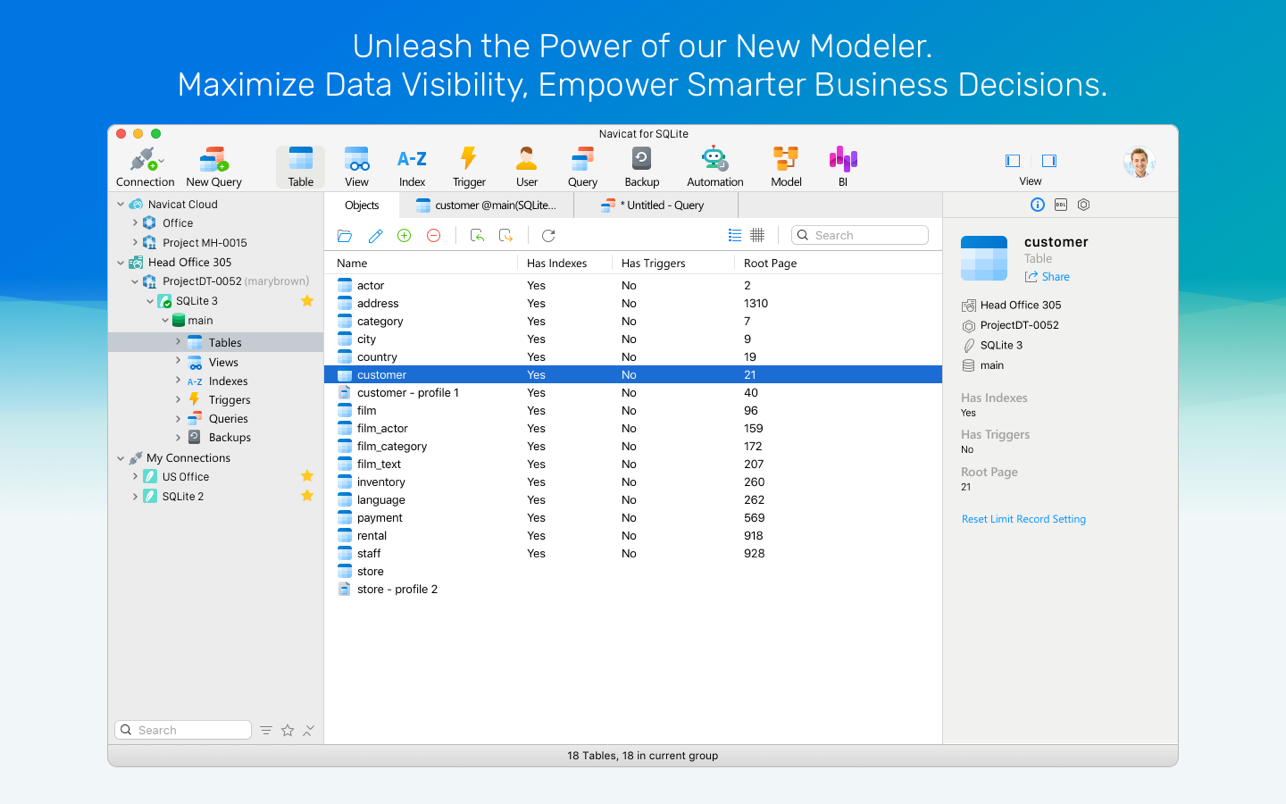Click the design table pencil icon
This screenshot has width=1286, height=804.
[x=375, y=235]
